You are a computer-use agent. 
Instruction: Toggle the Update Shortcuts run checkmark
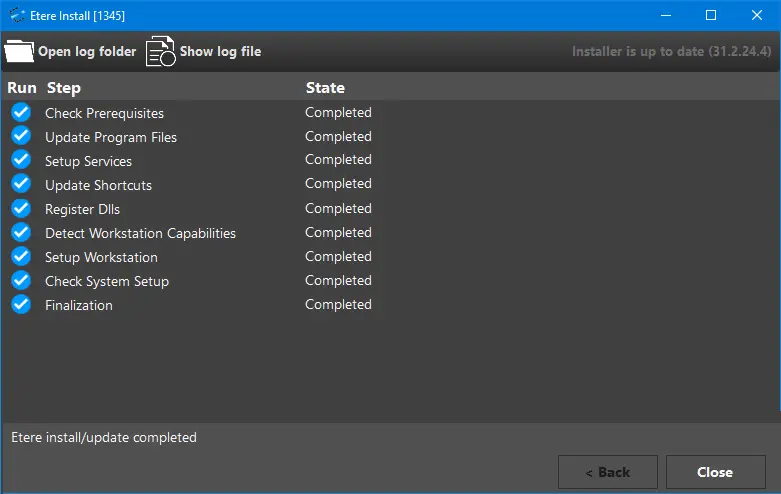(x=21, y=185)
